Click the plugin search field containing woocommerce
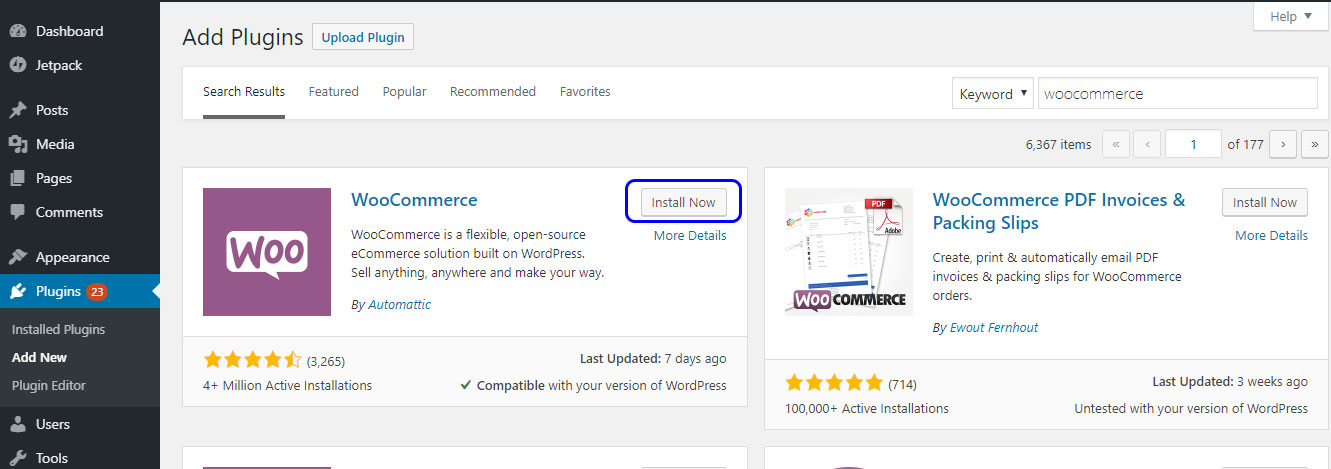This screenshot has width=1331, height=469. (1178, 93)
